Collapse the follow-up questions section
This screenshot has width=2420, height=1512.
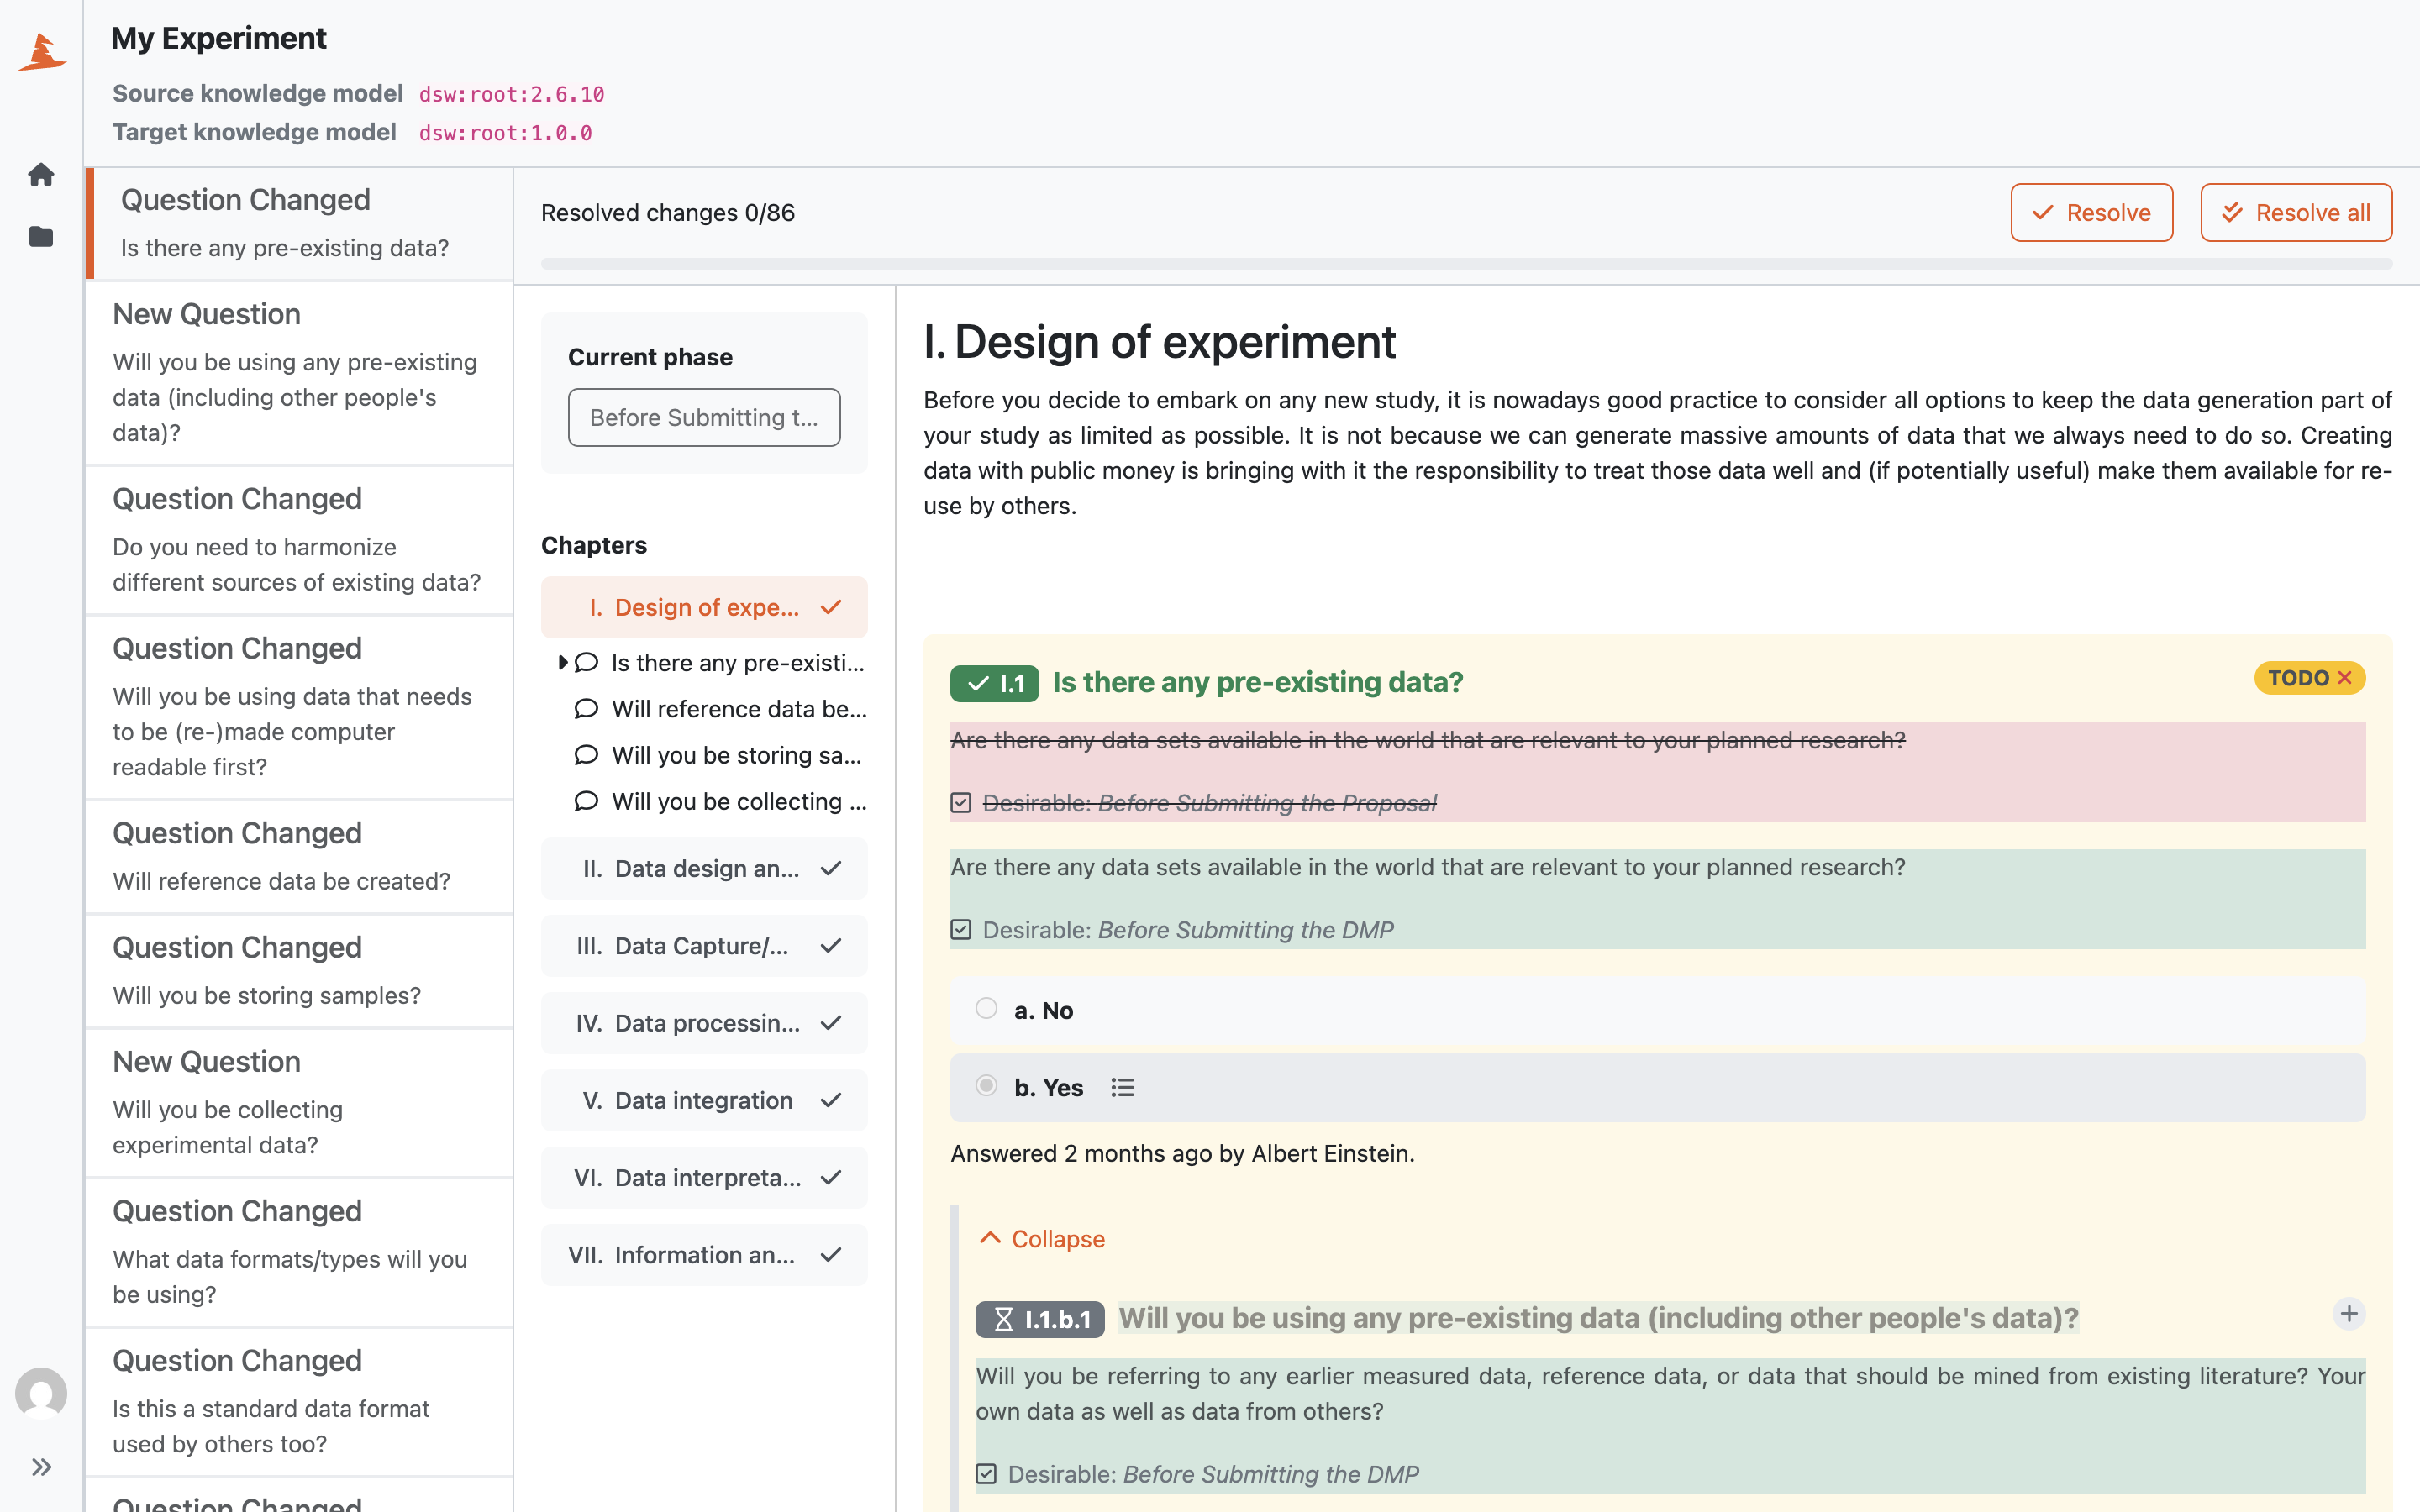pyautogui.click(x=1042, y=1239)
